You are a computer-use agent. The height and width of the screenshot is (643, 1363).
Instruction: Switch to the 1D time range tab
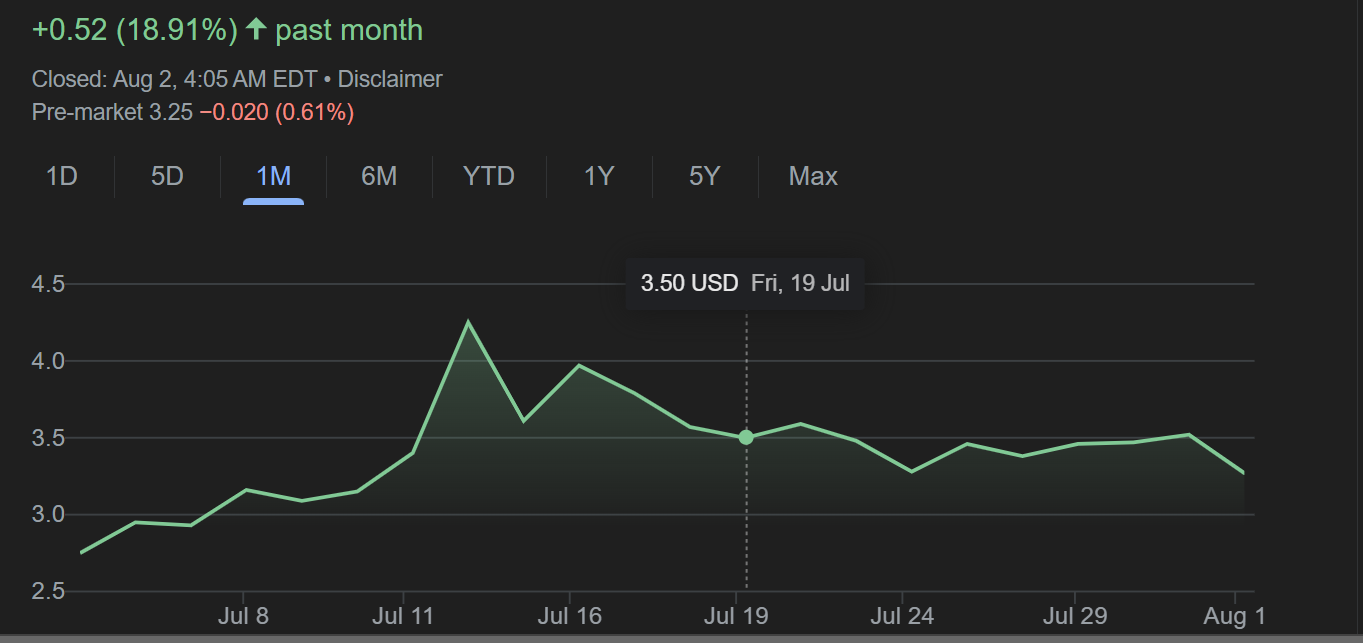(62, 177)
